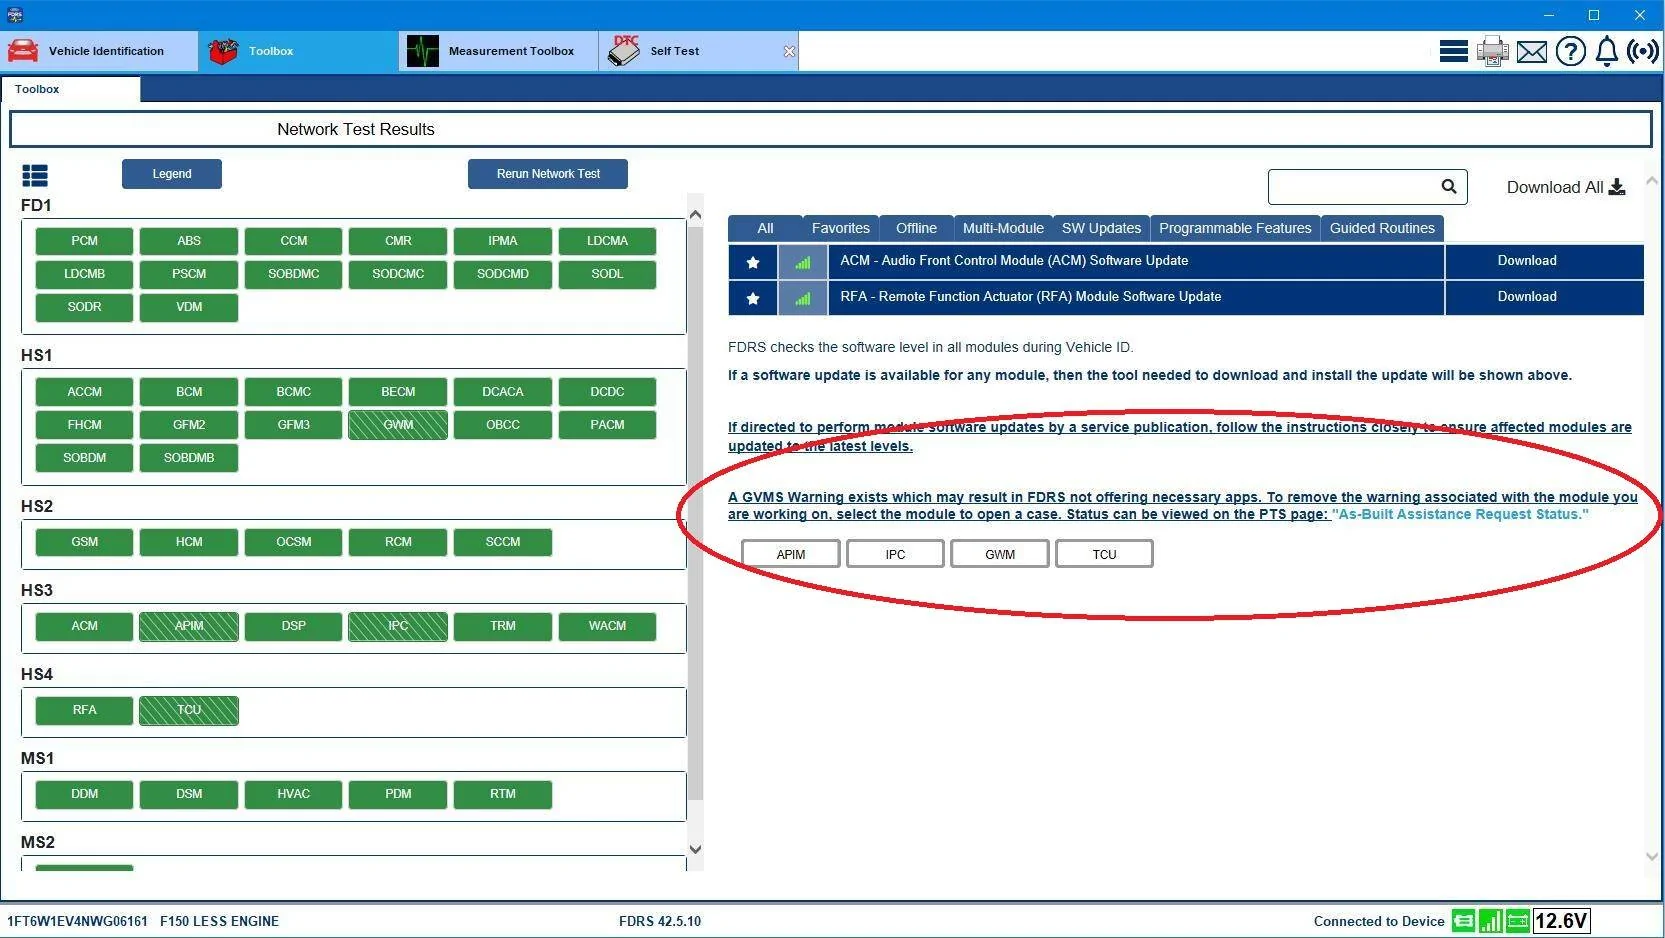Click the printer icon in toolbar
The height and width of the screenshot is (938, 1665).
click(1492, 51)
